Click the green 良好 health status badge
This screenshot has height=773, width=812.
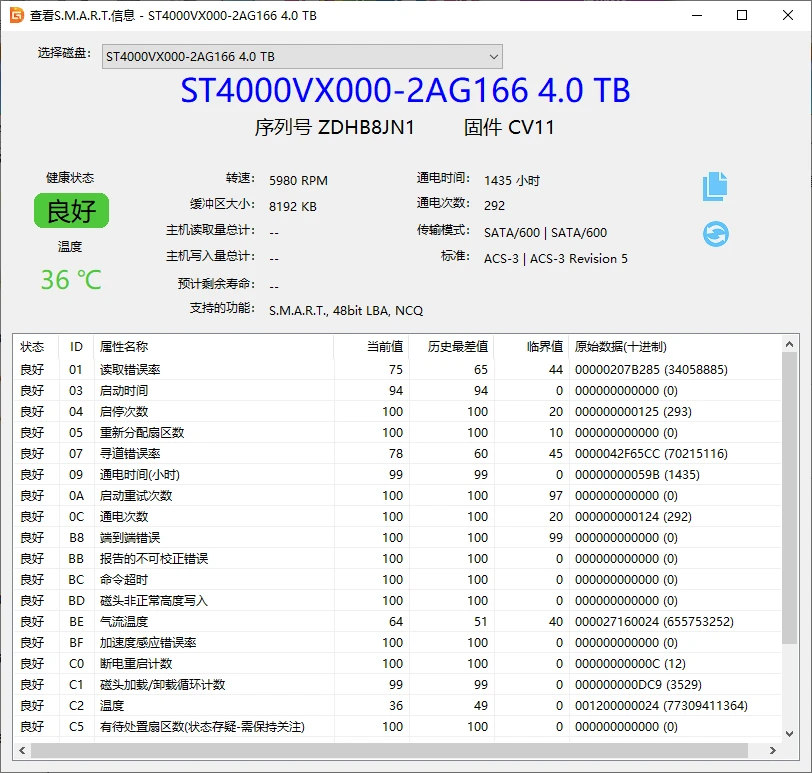pyautogui.click(x=71, y=211)
